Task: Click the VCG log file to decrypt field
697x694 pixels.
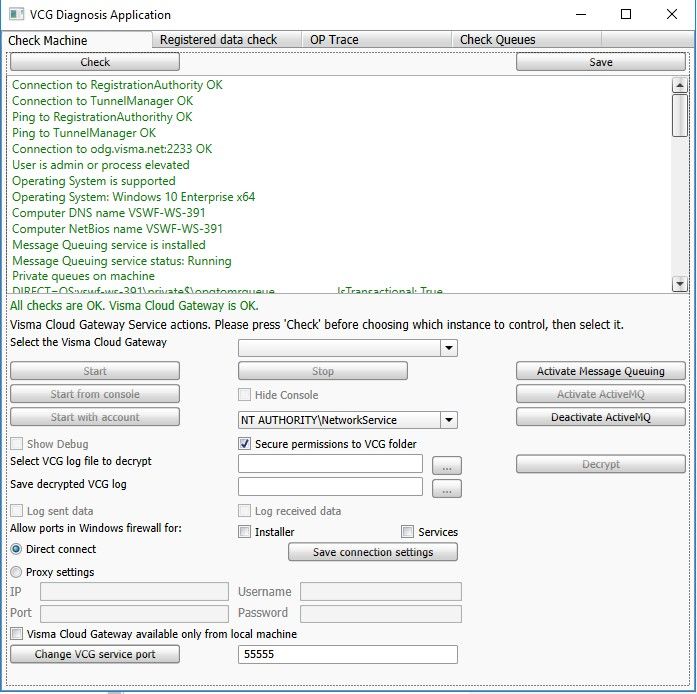Action: click(330, 464)
